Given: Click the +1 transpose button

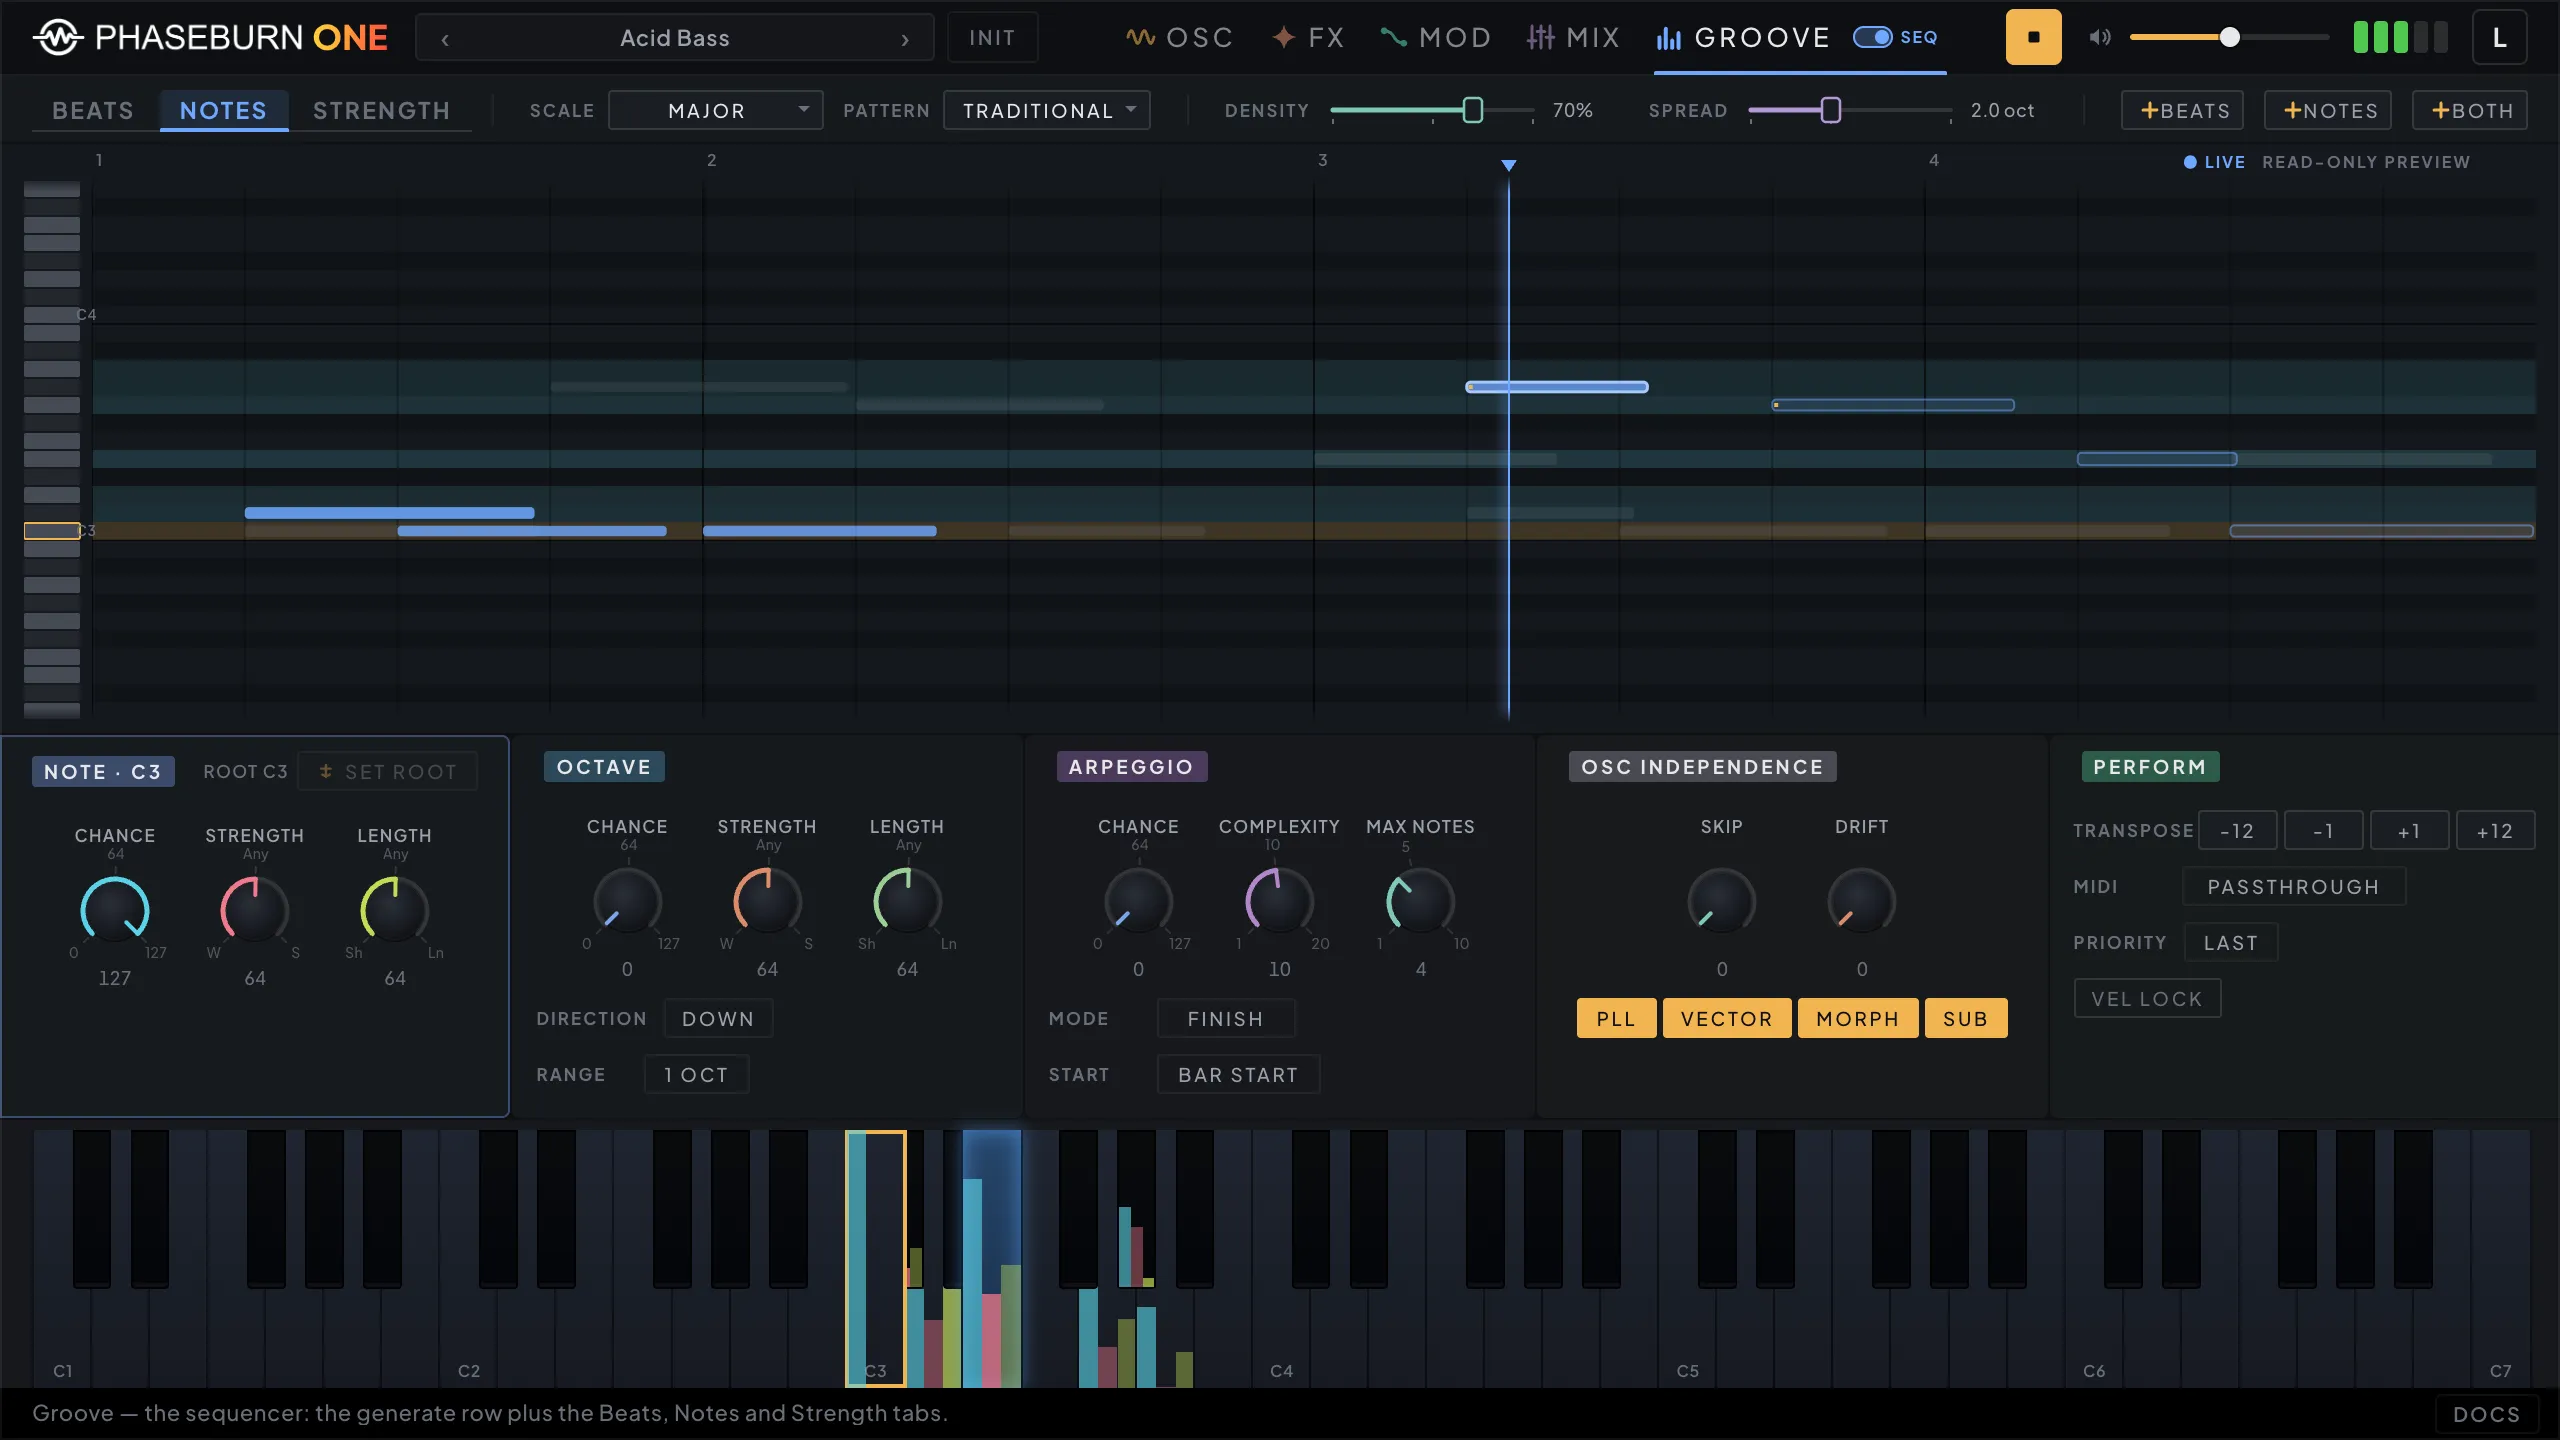Looking at the screenshot, I should pos(2409,830).
